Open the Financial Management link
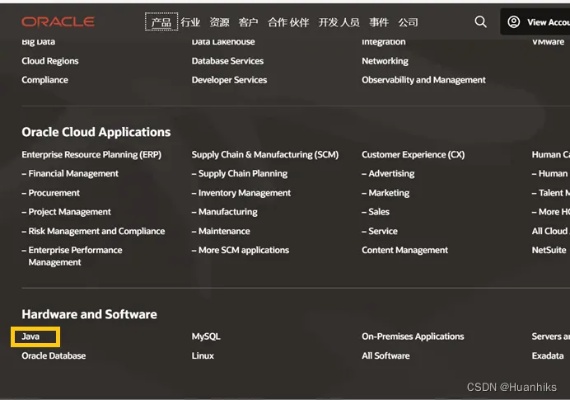This screenshot has height=400, width=570. (73, 174)
